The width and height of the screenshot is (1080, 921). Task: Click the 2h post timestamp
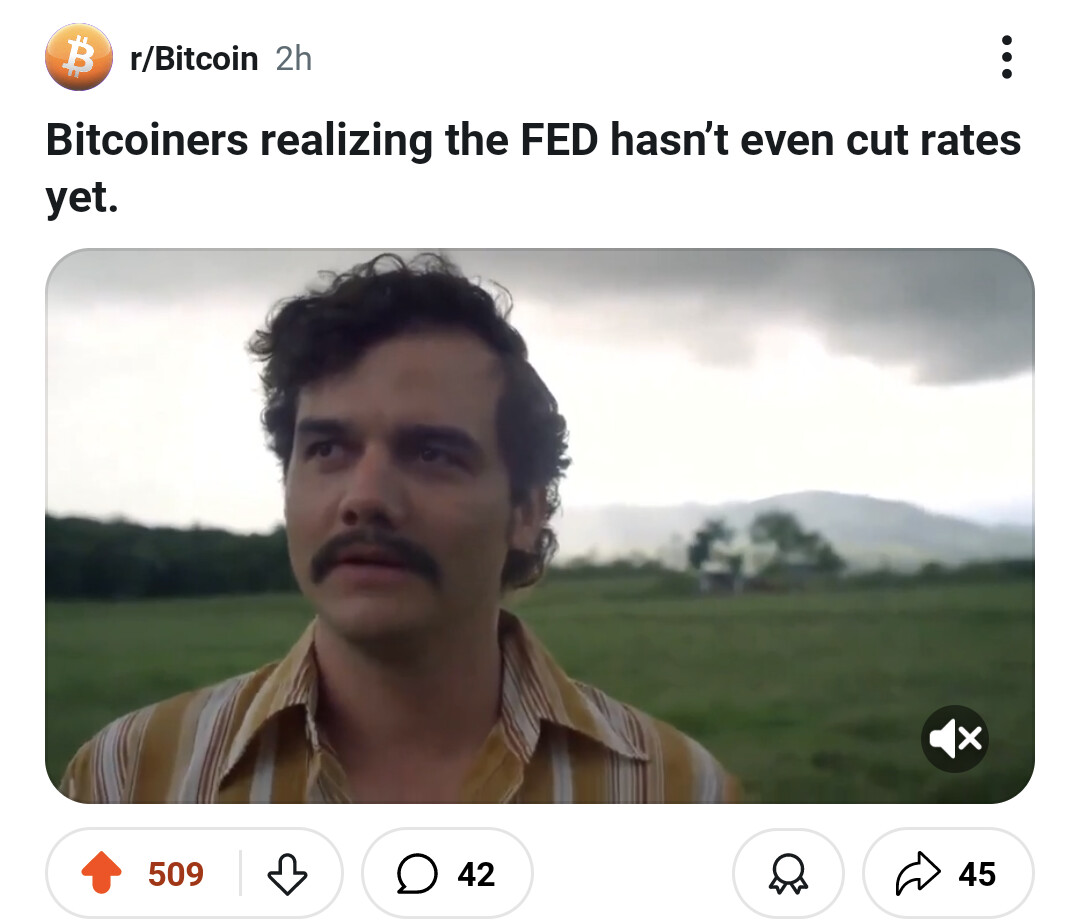click(x=294, y=59)
